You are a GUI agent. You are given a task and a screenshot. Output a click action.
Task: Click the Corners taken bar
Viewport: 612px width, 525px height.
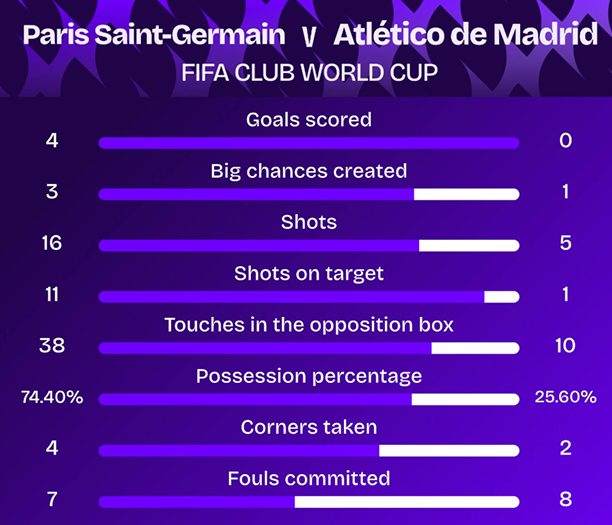point(309,450)
